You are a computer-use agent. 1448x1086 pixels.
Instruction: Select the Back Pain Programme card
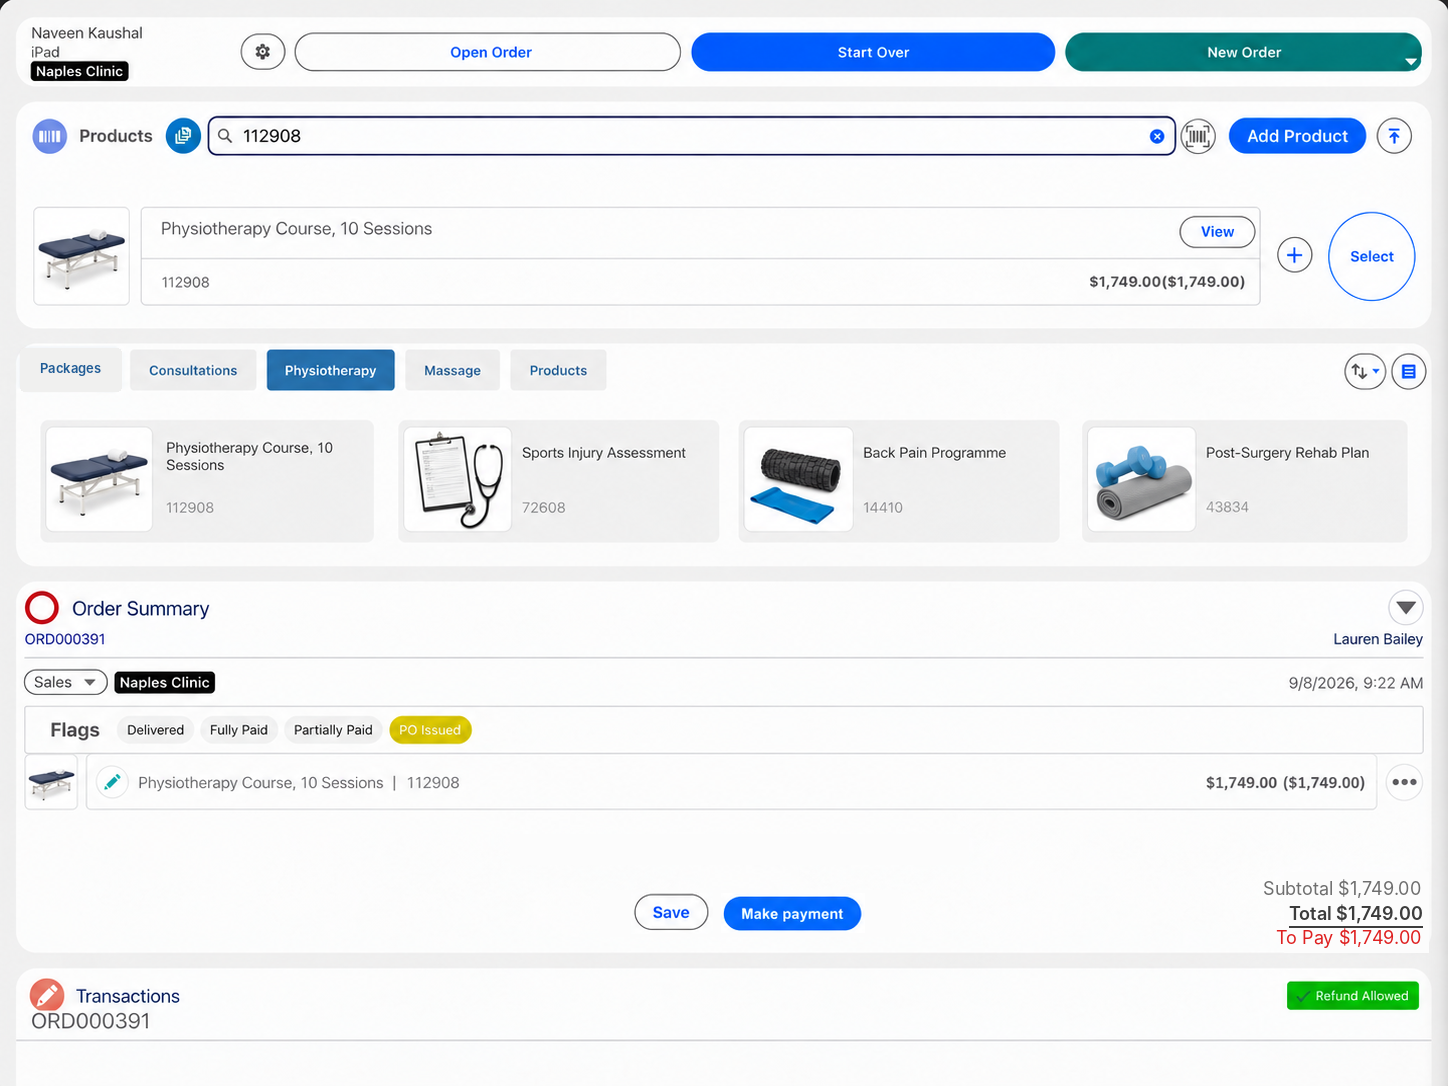(x=898, y=481)
